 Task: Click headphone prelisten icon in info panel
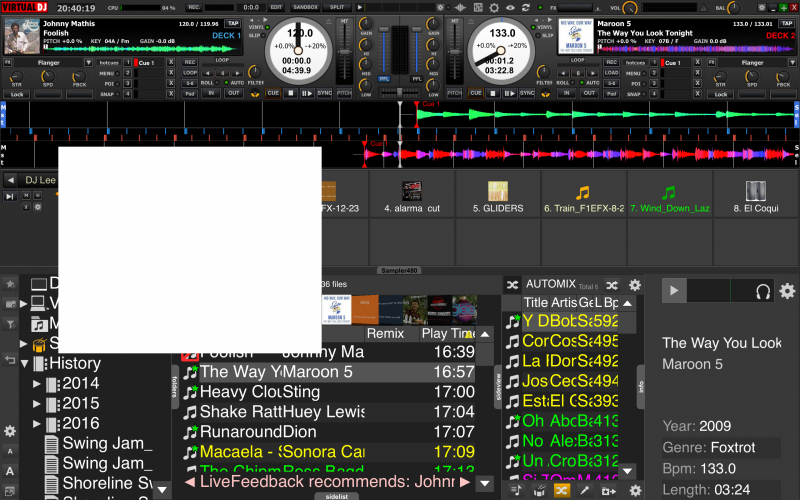(763, 291)
